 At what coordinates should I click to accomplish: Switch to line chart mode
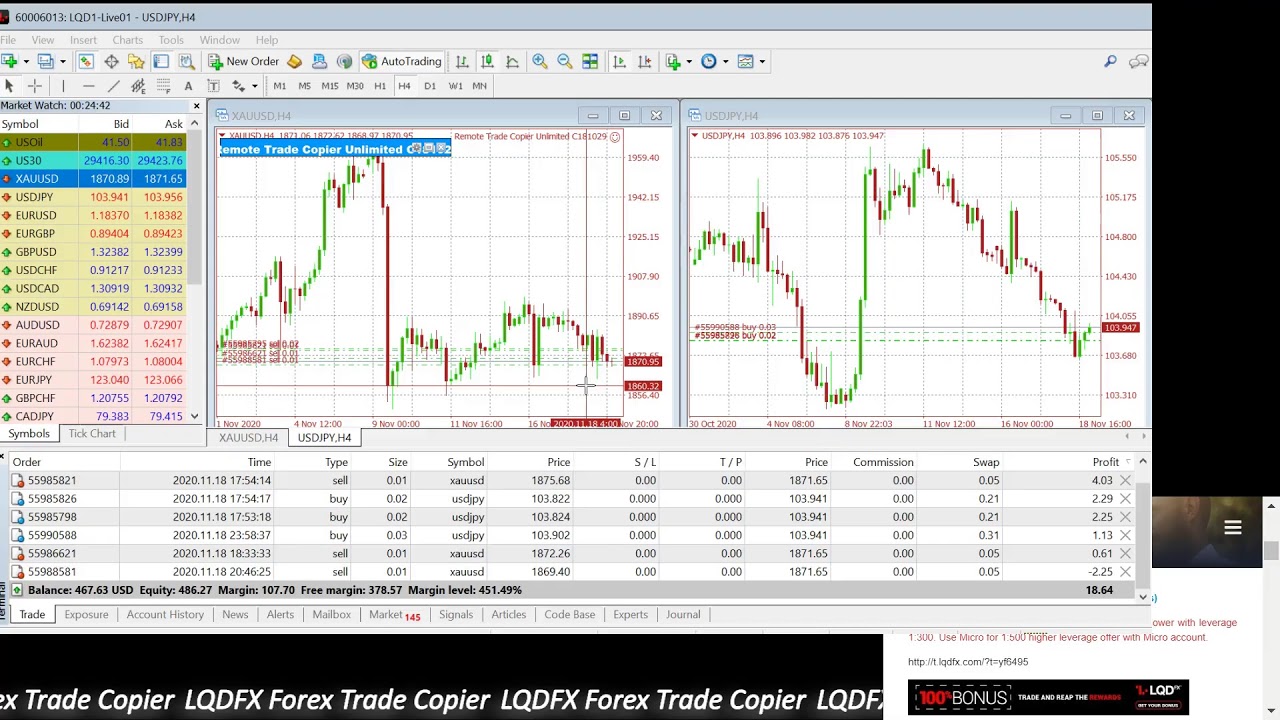pos(512,61)
